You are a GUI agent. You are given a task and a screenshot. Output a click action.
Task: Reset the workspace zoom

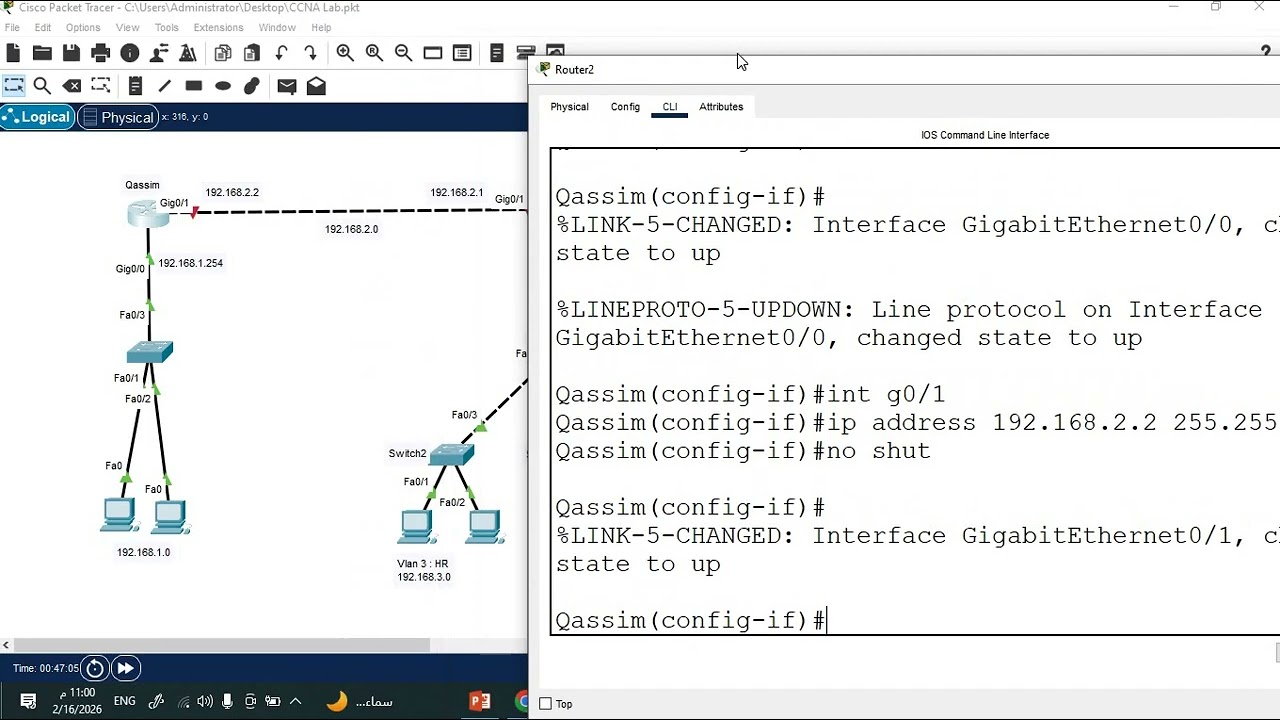point(374,53)
